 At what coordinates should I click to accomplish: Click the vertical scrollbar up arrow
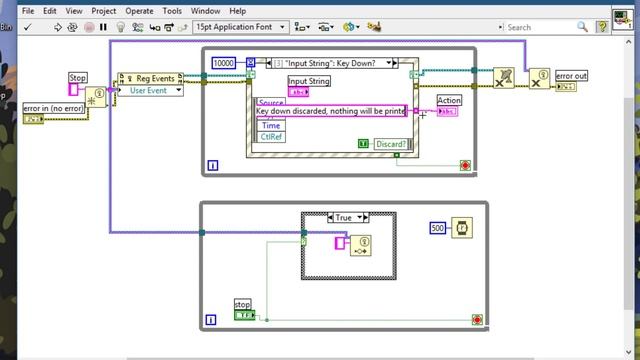tap(628, 42)
